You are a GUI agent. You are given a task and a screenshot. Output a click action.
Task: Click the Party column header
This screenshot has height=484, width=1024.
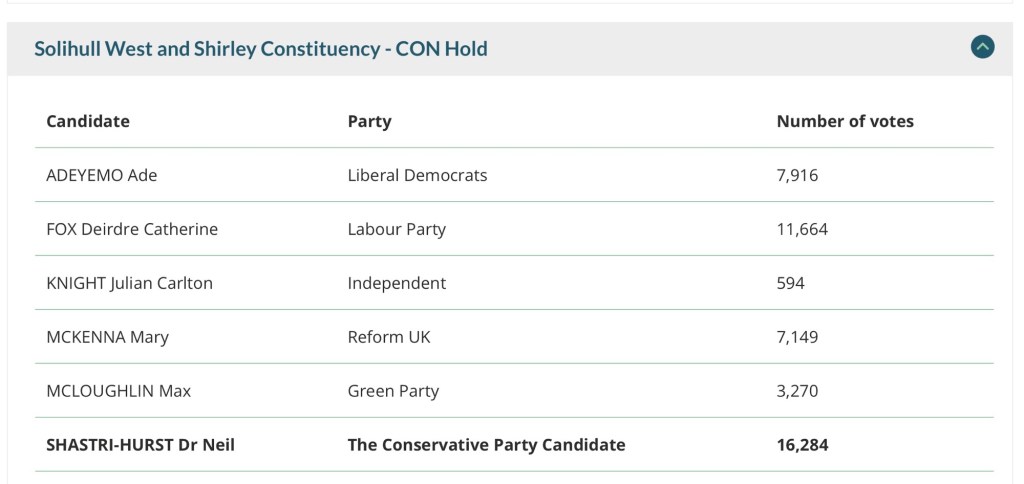coord(369,121)
